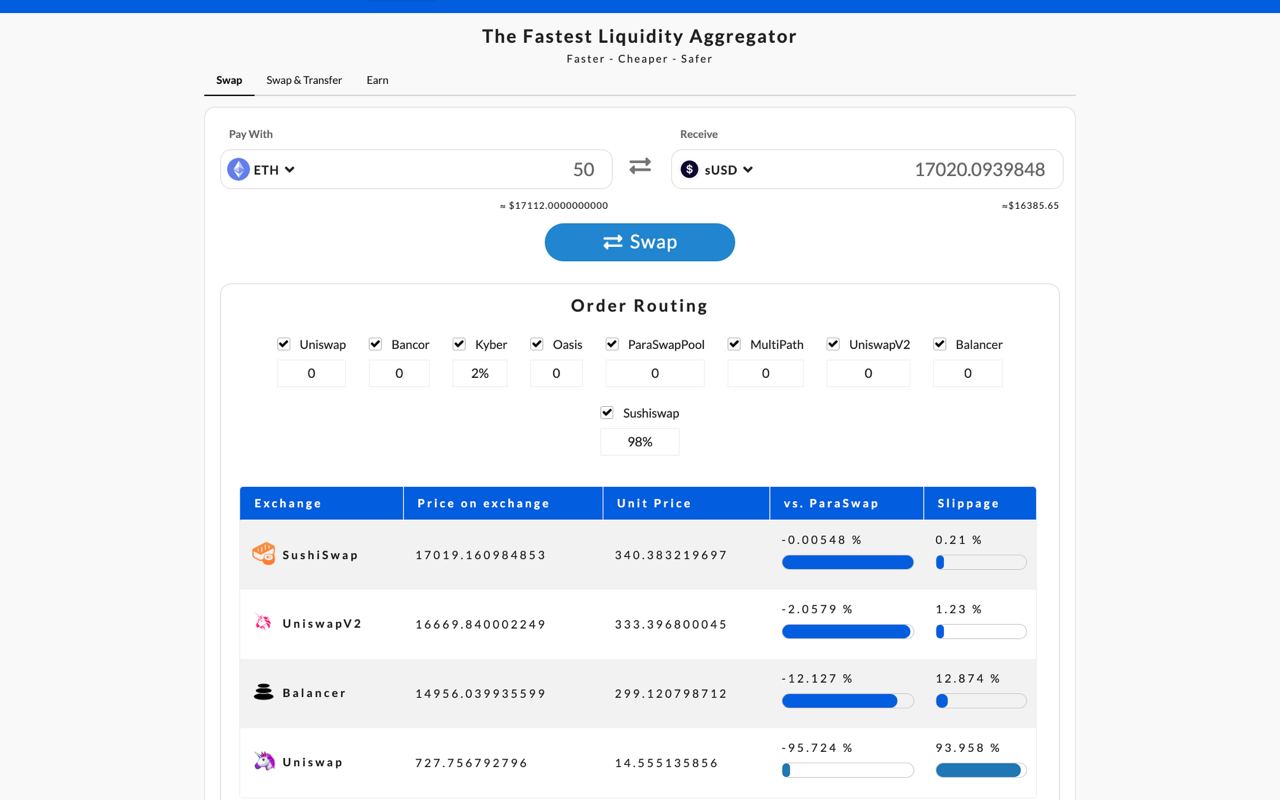Viewport: 1280px width, 800px height.
Task: Click the Uniswap percentage input box
Action: (x=311, y=373)
